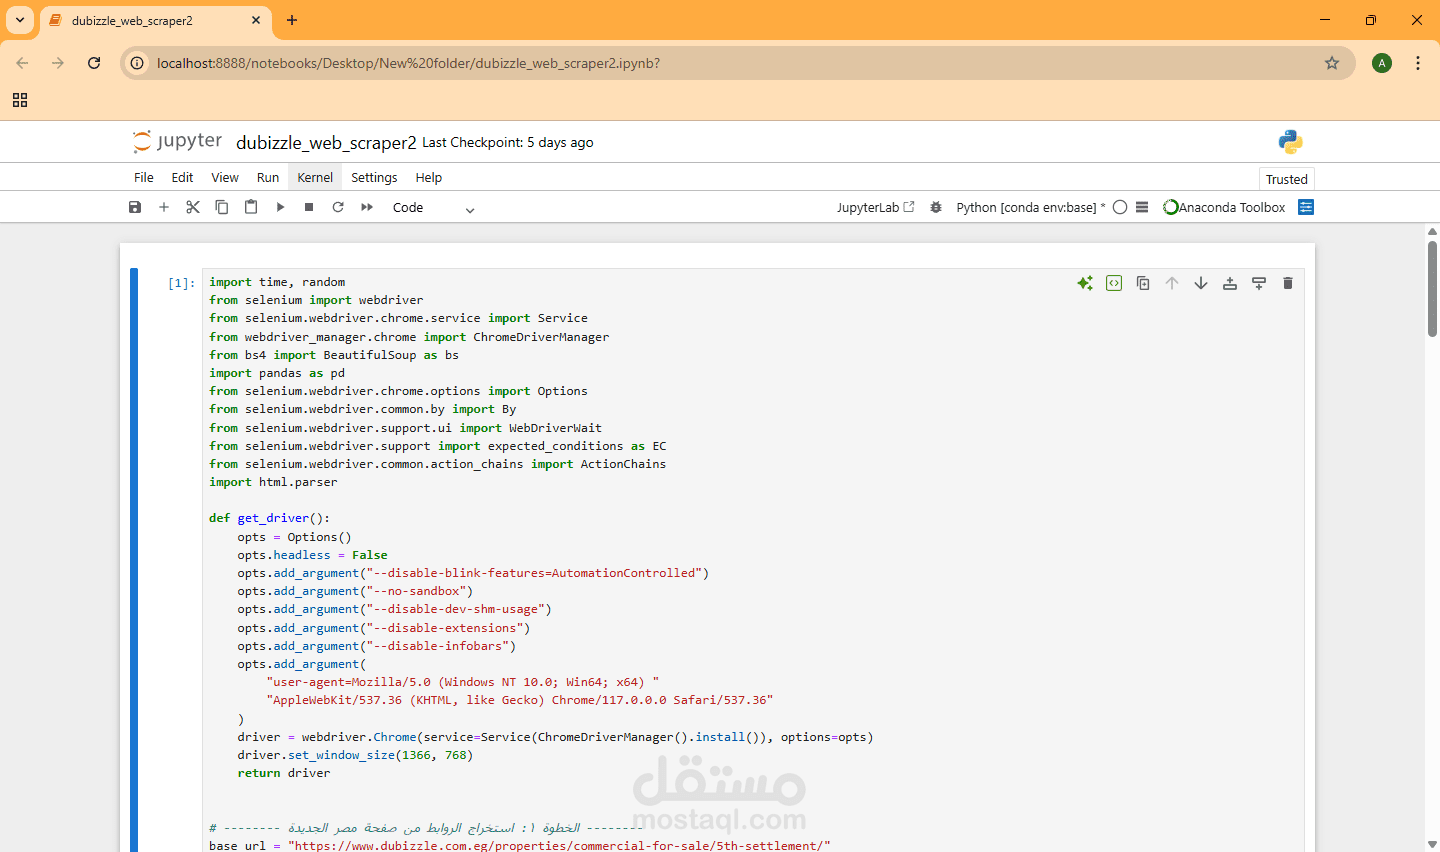Restart kernel and run all cells
1440x852 pixels.
[367, 207]
